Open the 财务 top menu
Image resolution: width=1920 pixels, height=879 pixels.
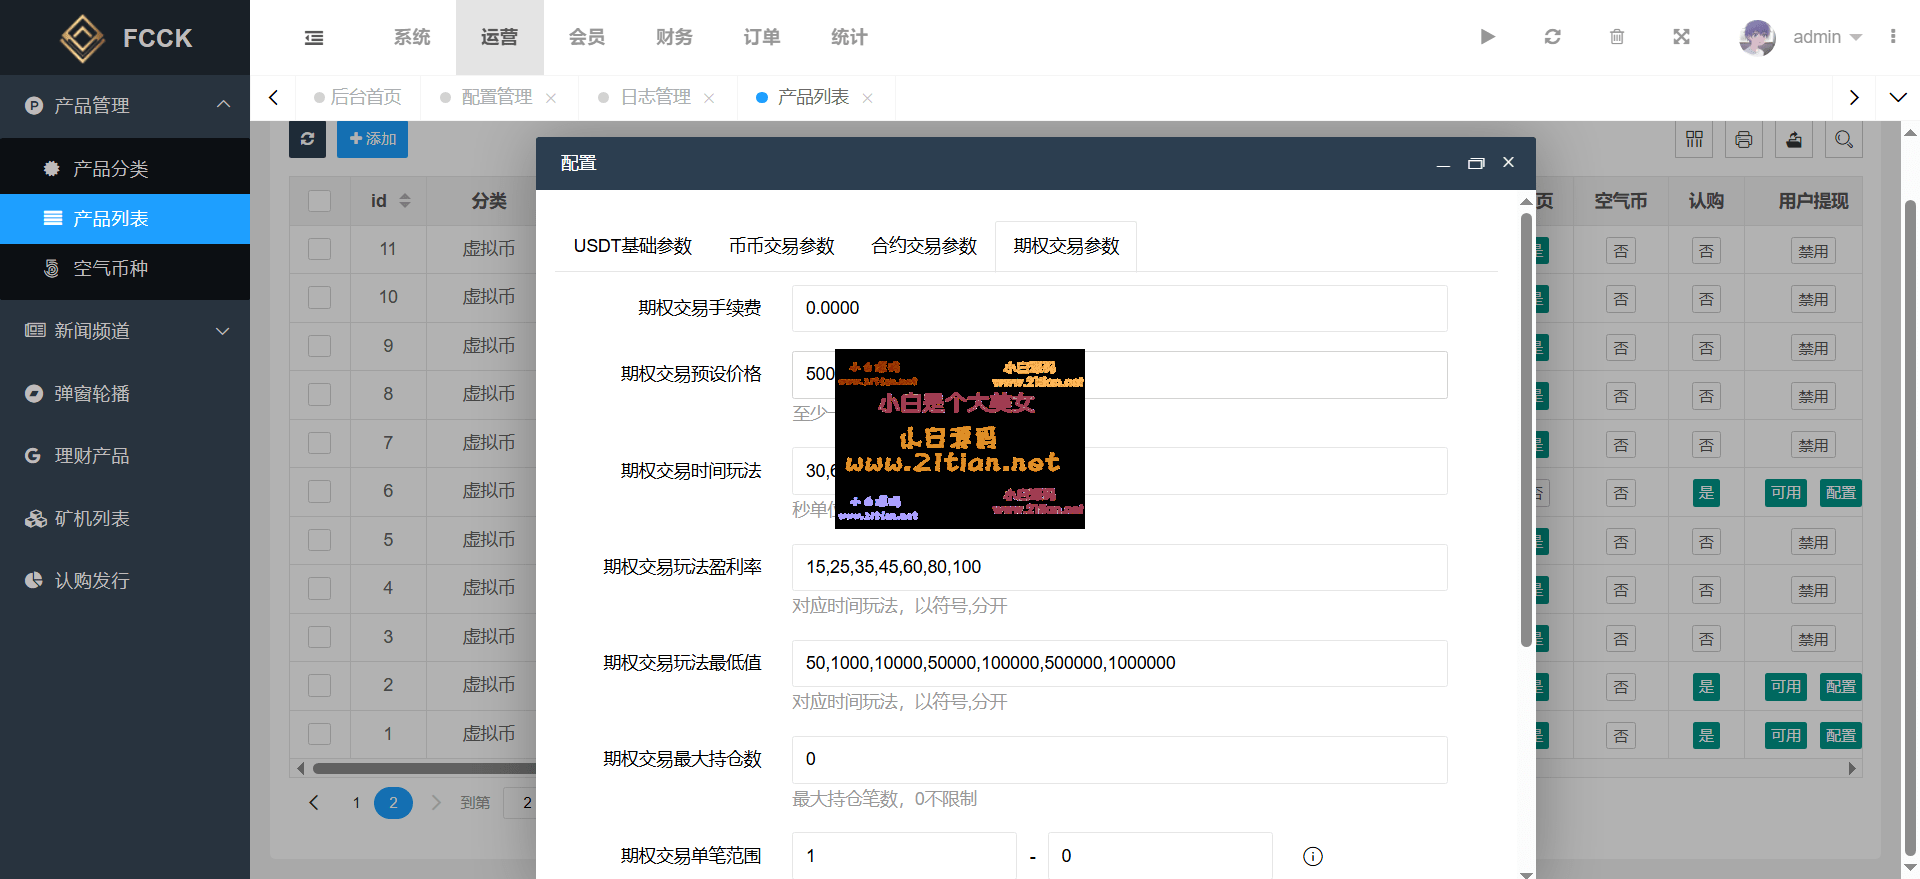[x=674, y=37]
